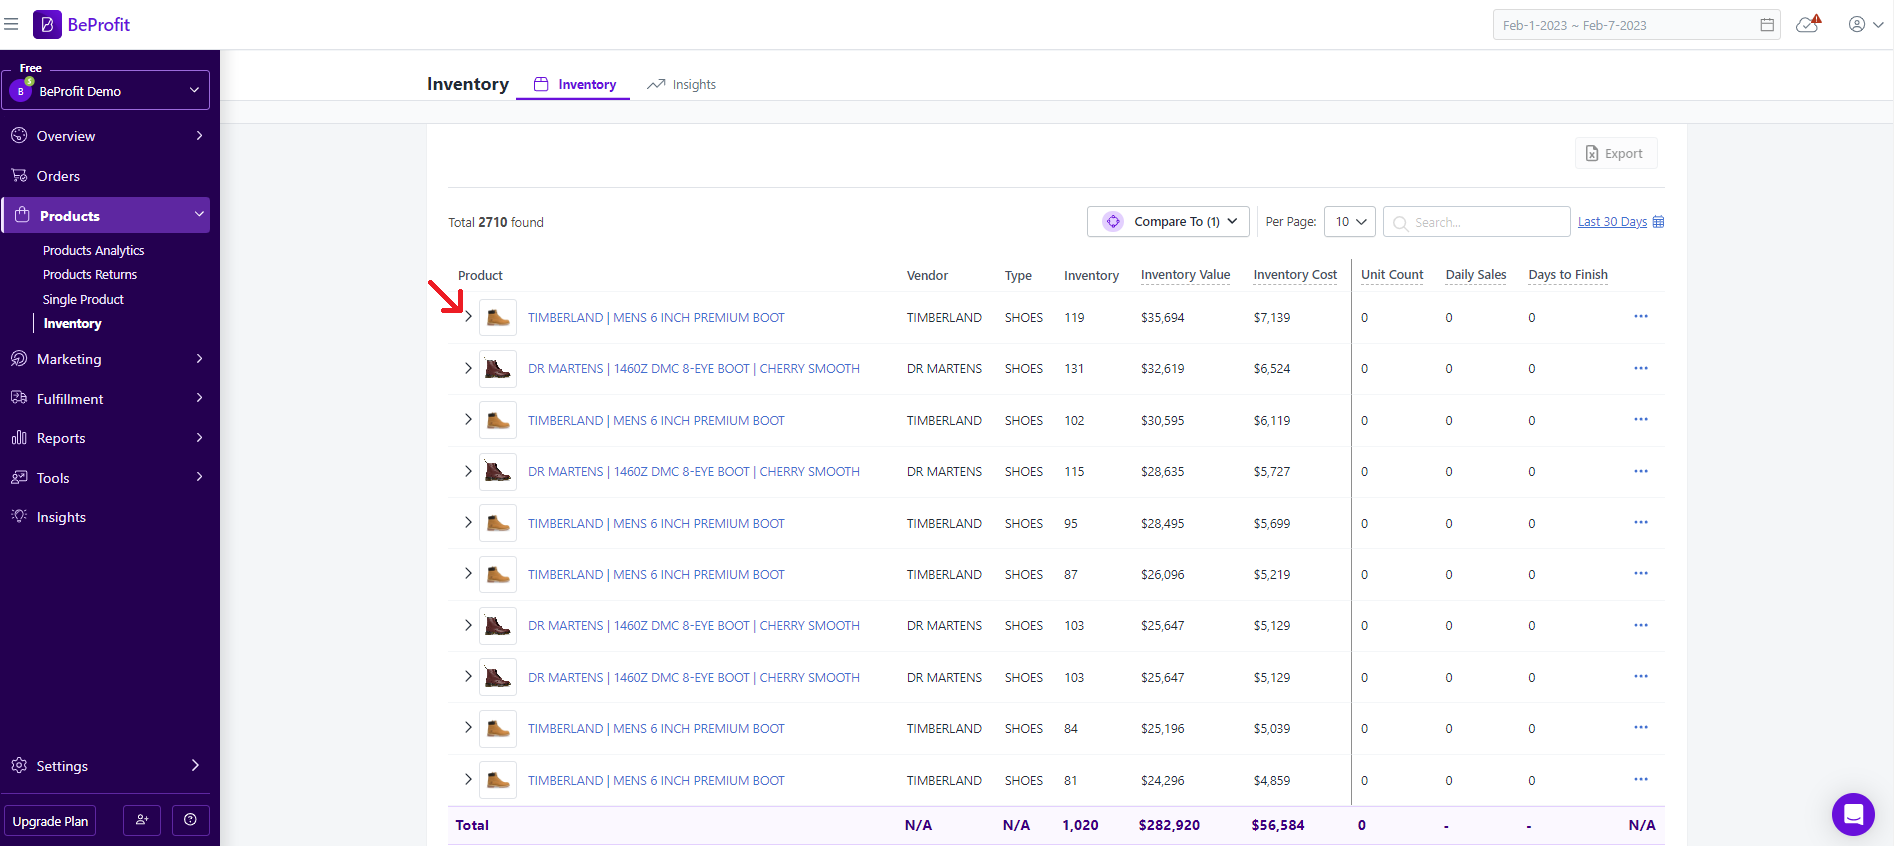
Task: Open three-dot menu for 95 inventory row
Action: (1641, 523)
